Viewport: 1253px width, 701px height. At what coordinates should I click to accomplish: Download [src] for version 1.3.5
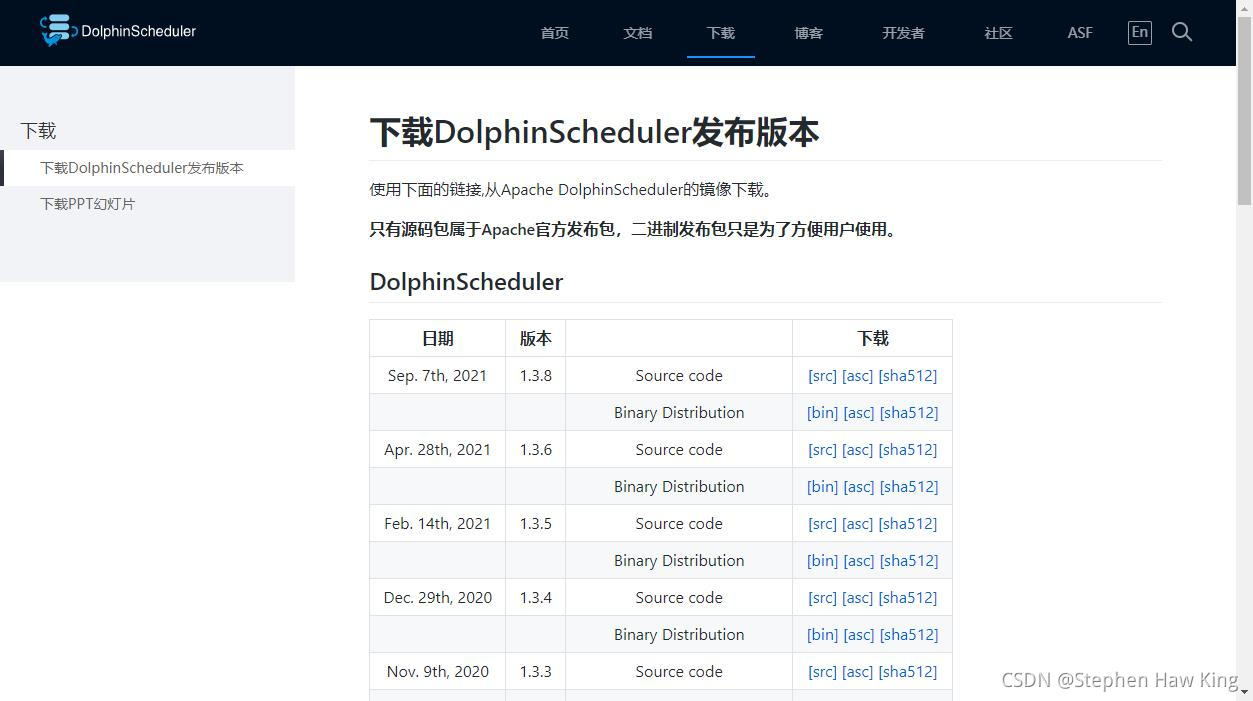[x=823, y=524]
